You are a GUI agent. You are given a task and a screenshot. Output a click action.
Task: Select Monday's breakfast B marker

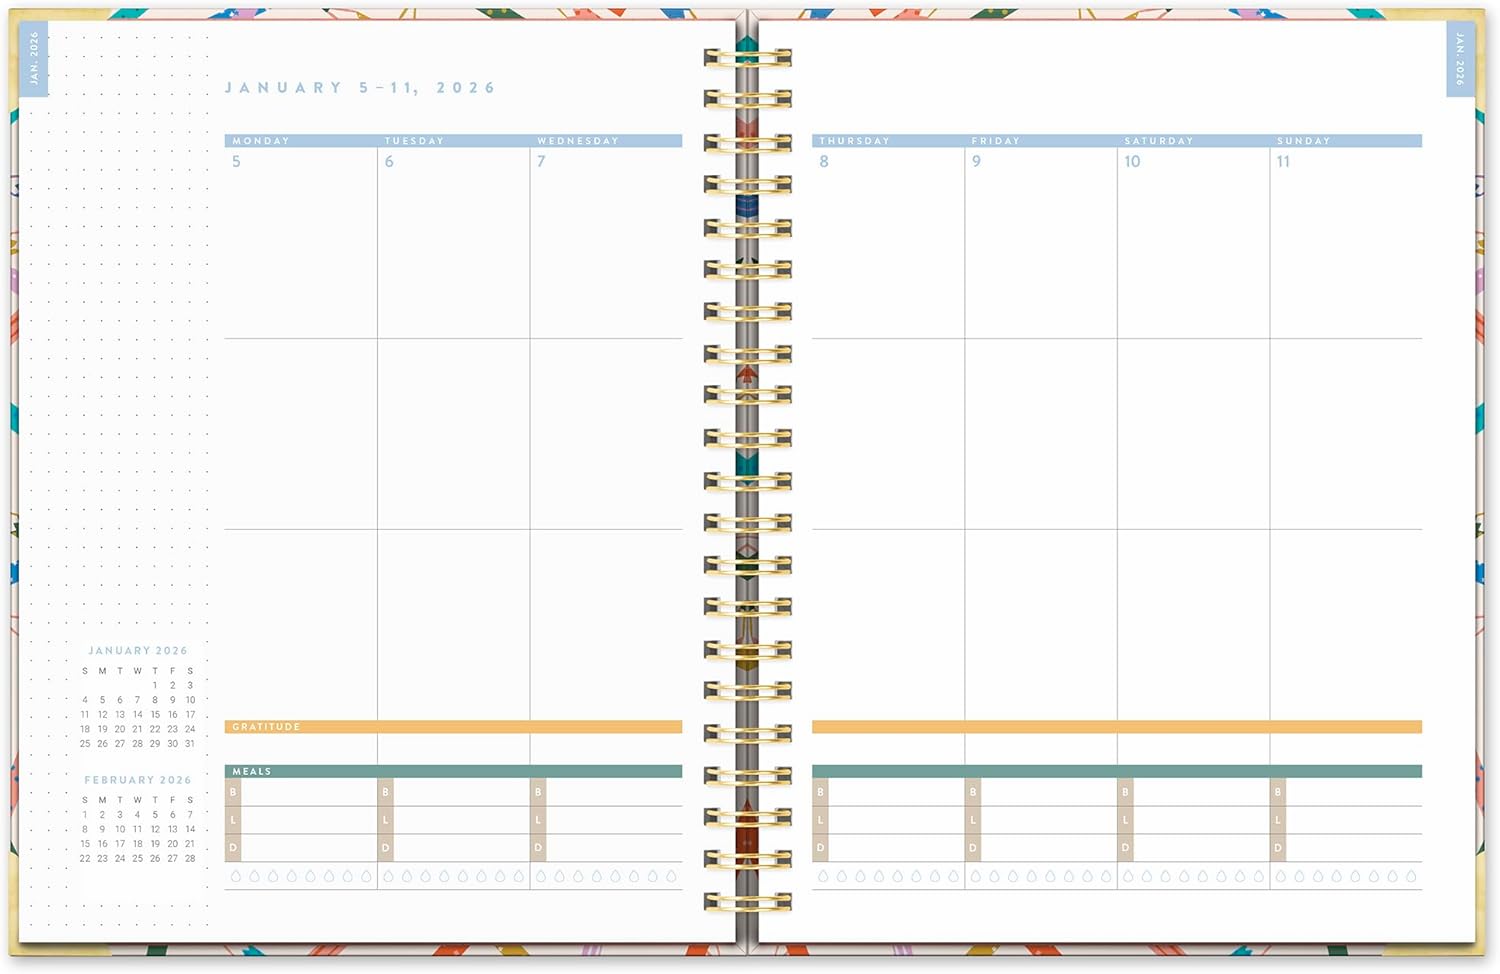point(233,792)
